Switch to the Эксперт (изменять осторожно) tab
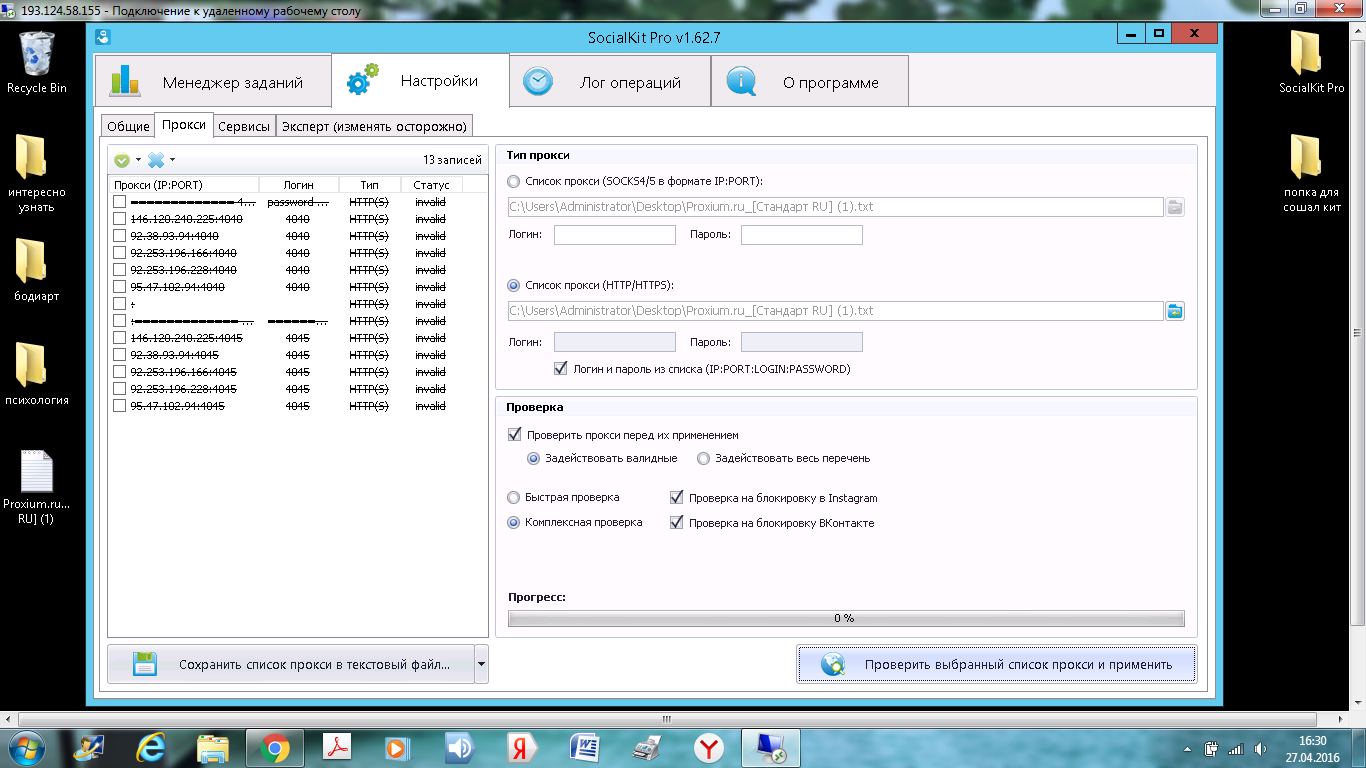The image size is (1366, 768). 374,126
